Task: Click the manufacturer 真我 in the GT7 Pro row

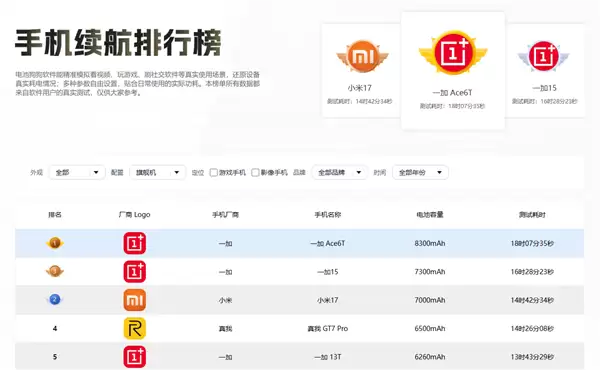Action: tap(225, 329)
